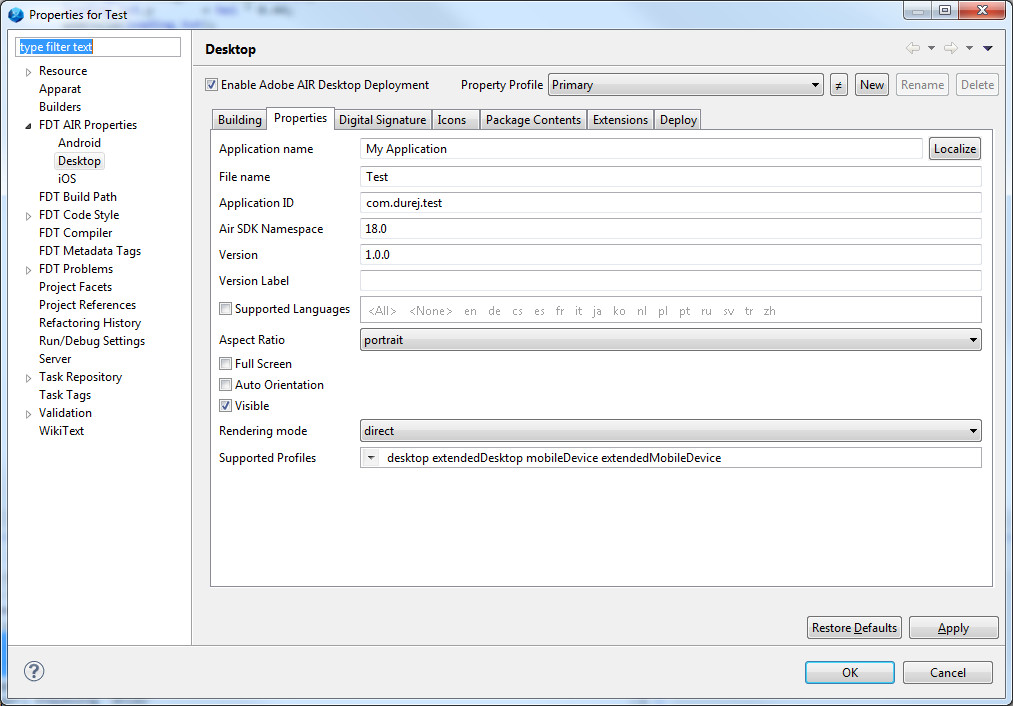Image resolution: width=1013 pixels, height=706 pixels.
Task: Select the iOS tree item
Action: pyautogui.click(x=67, y=179)
